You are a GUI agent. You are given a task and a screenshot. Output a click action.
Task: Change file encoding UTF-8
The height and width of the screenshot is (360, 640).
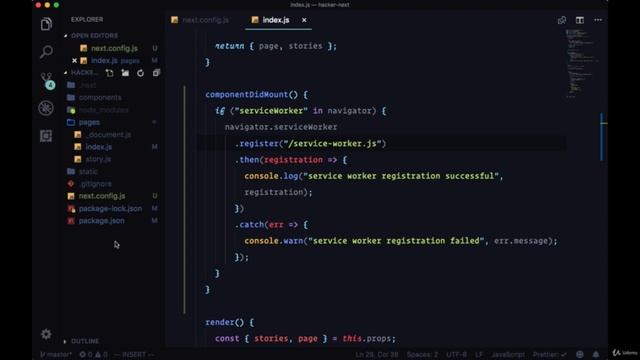(x=456, y=354)
